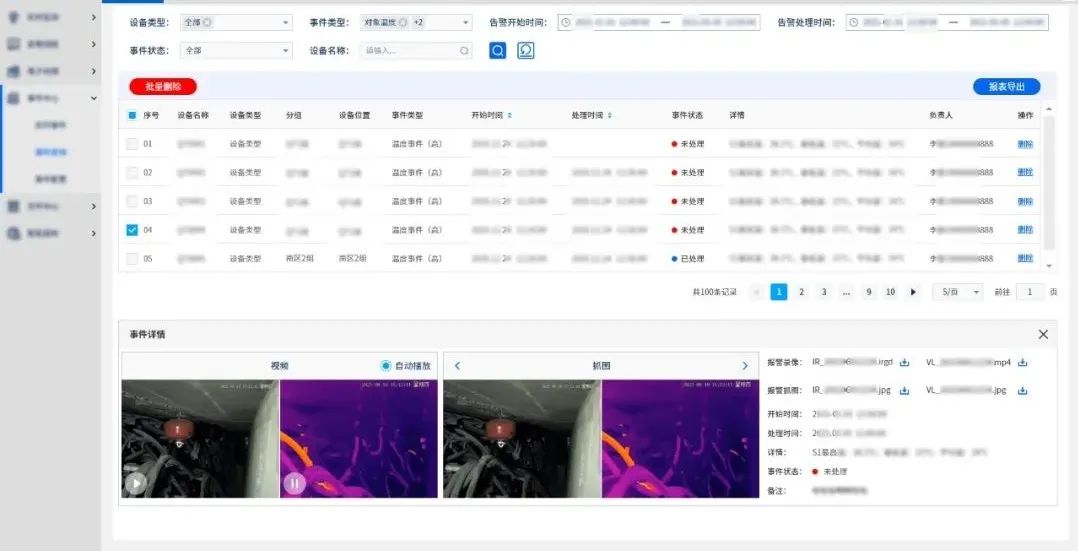
Task: Click the reset filters icon beside search
Action: coord(525,50)
